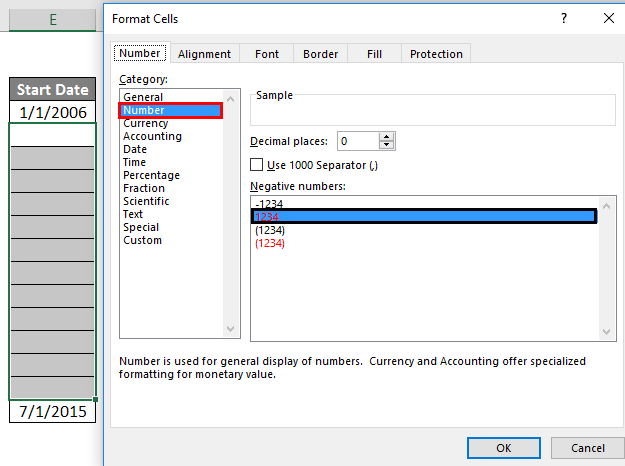Screen dimensions: 625x466
Task: Select Currency in Category list
Action: (145, 123)
